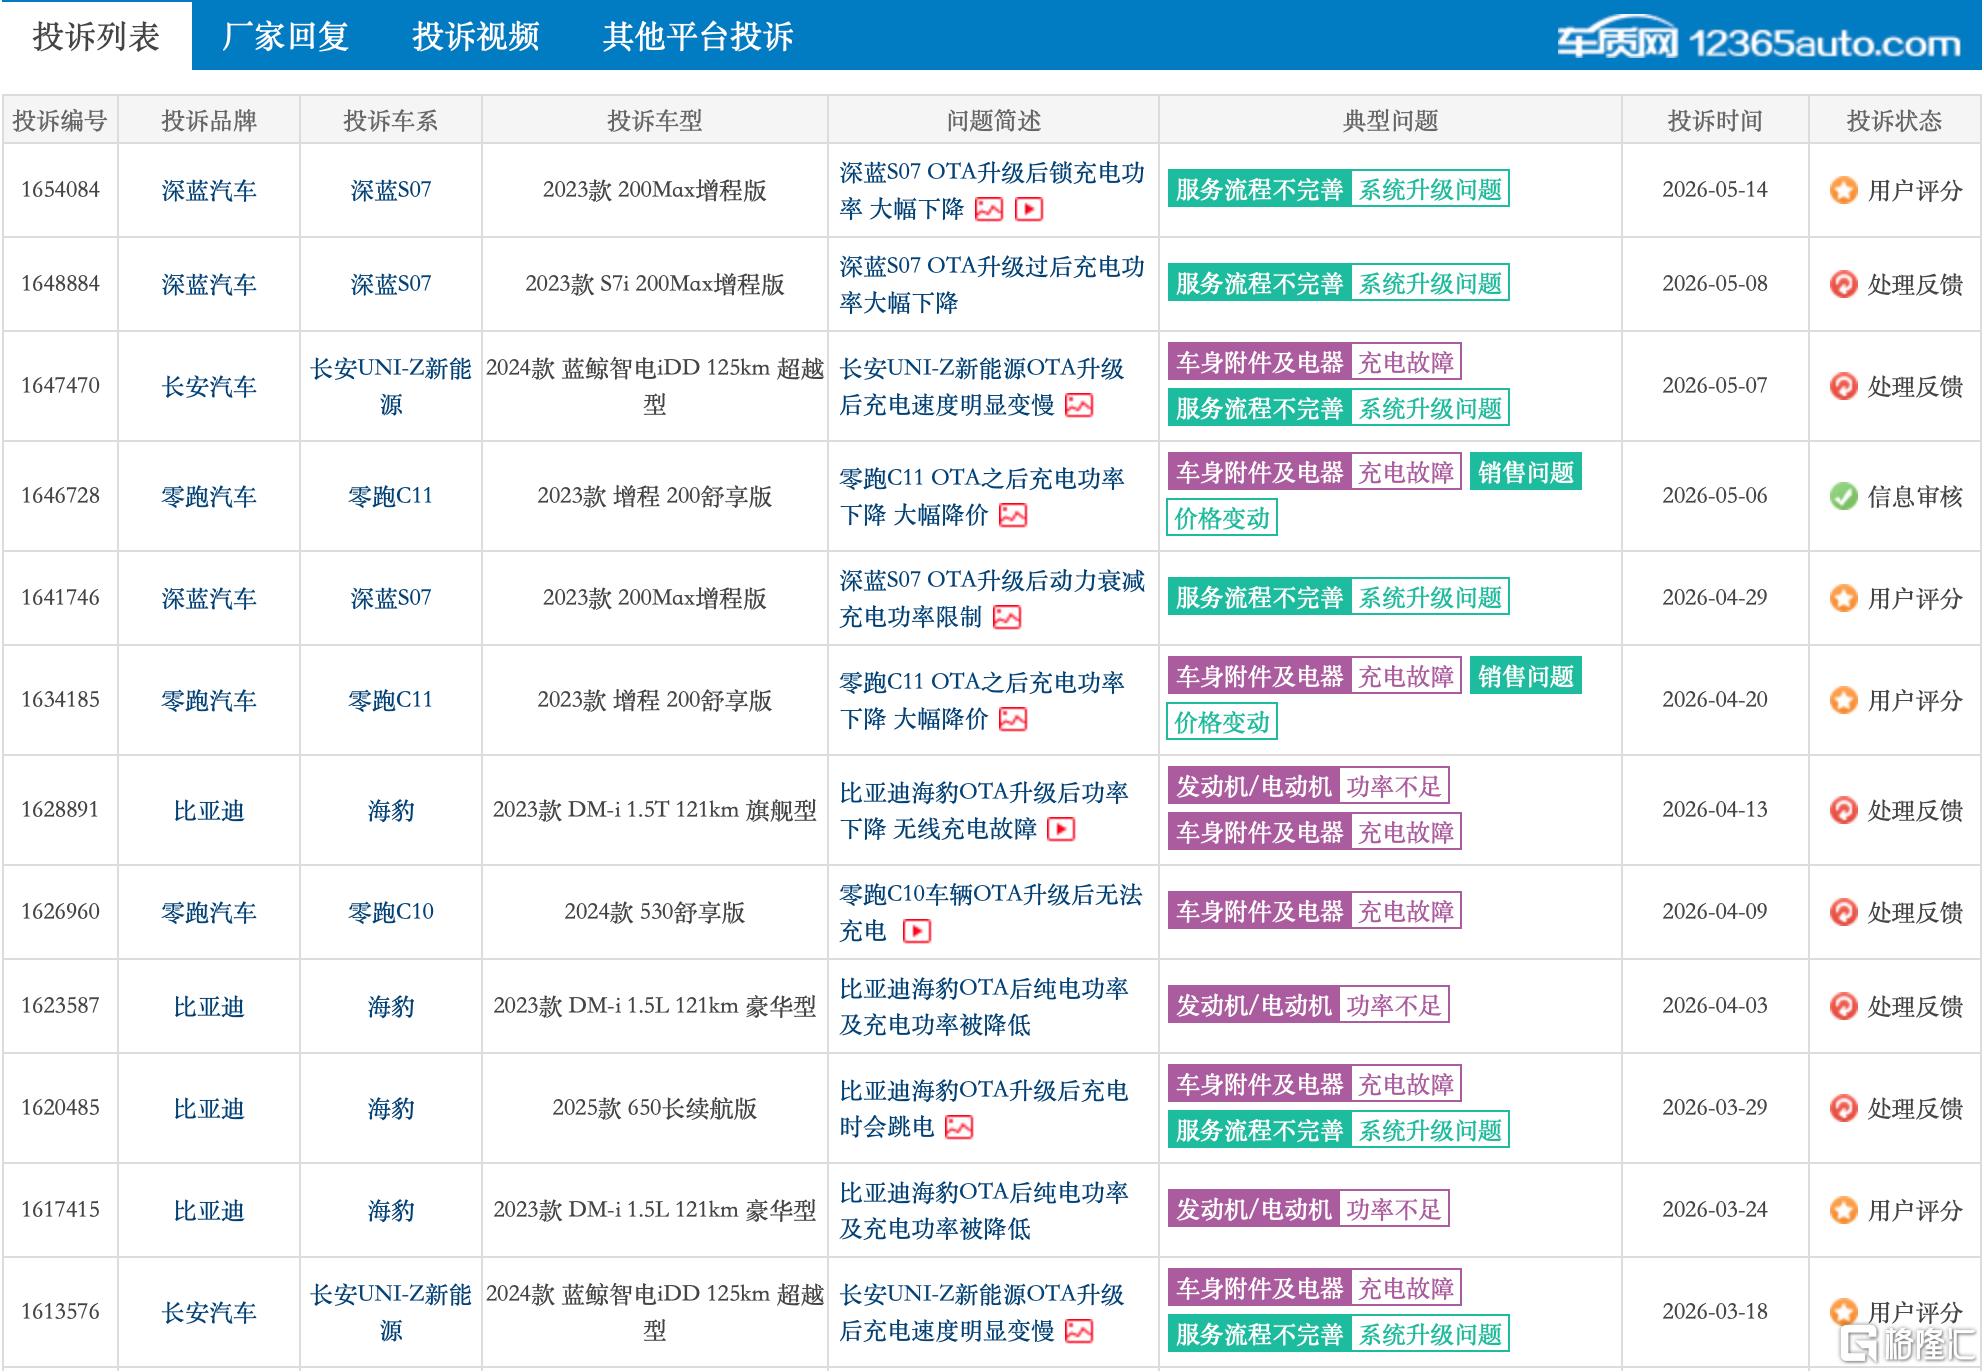Click 处理反馈 status icon for complaint 1623587

pyautogui.click(x=1843, y=1006)
